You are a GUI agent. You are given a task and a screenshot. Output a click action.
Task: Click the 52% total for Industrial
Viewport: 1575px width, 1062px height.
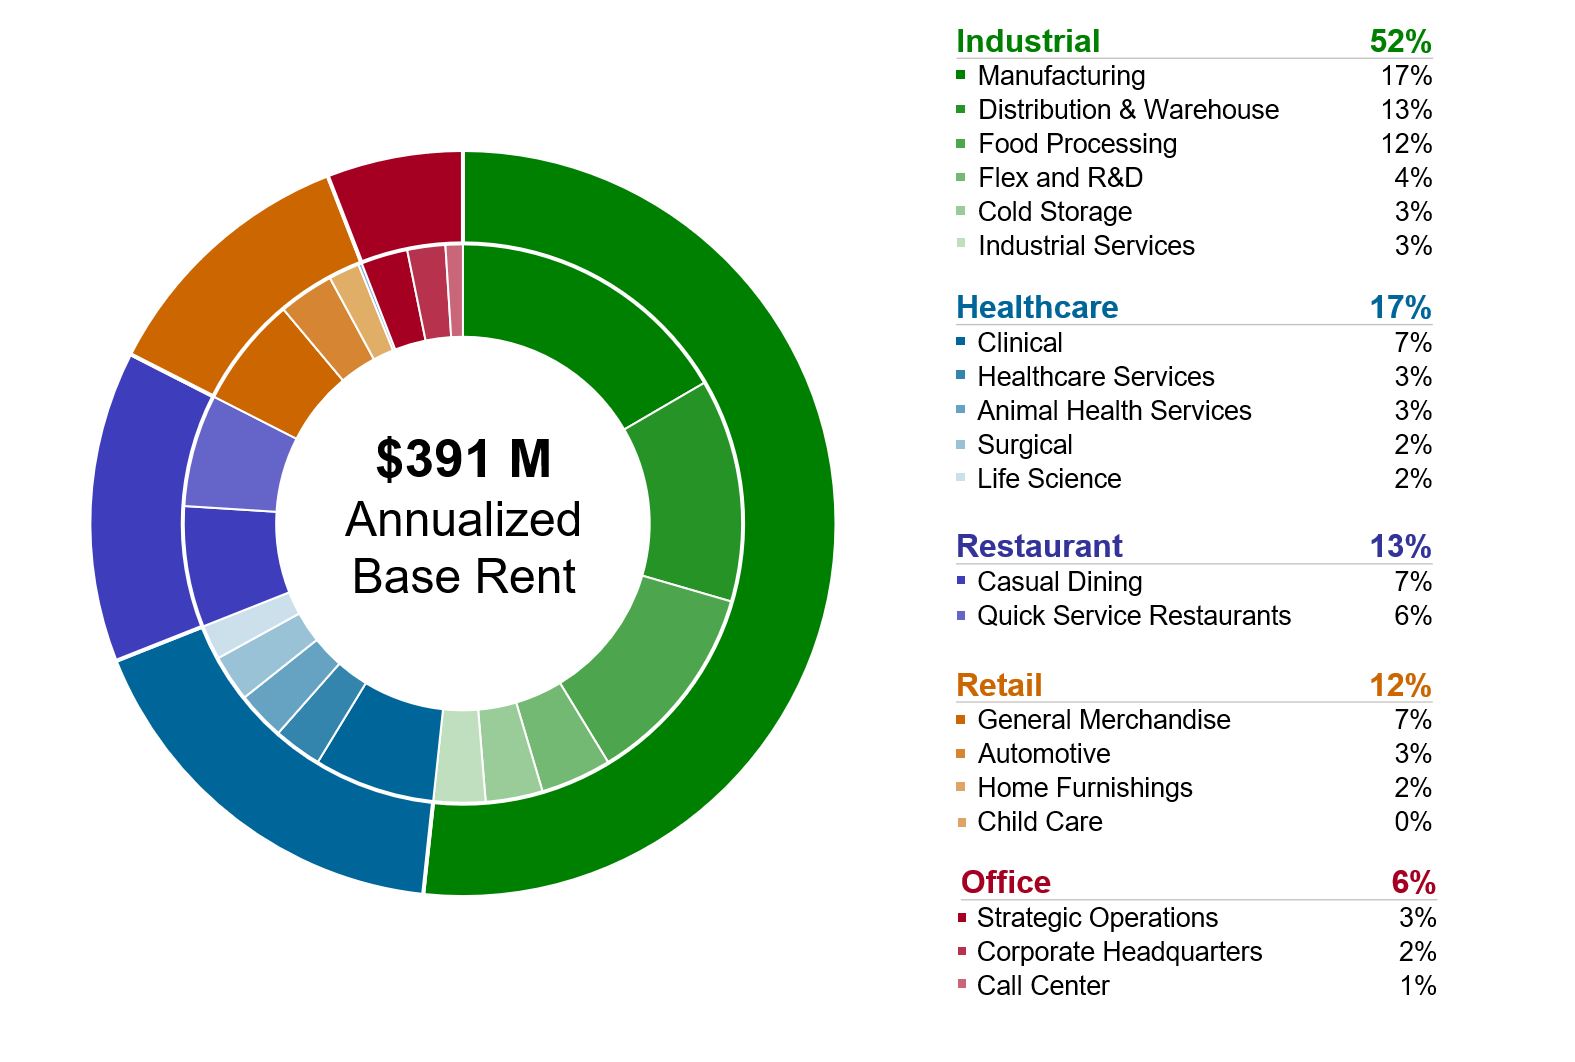(x=1400, y=41)
